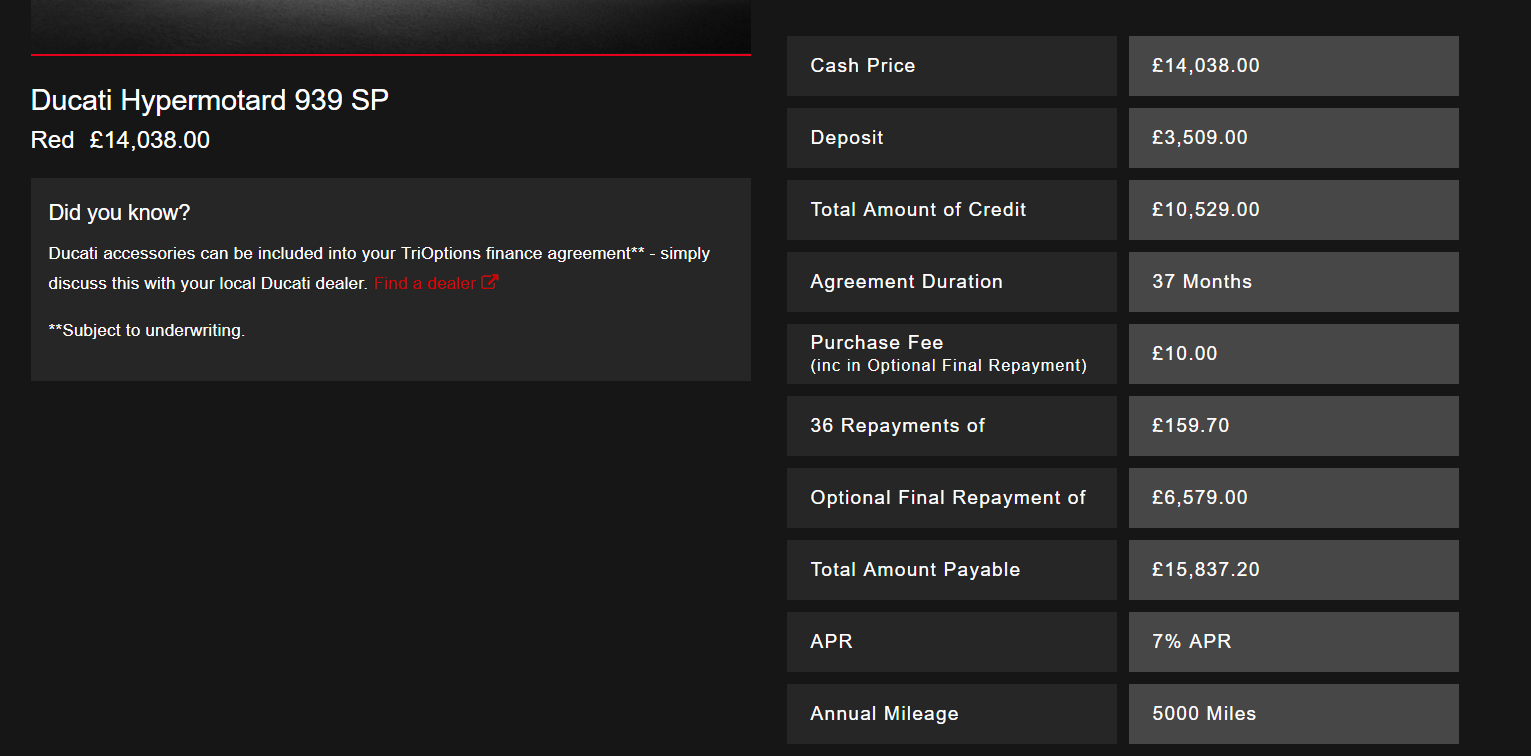Select the Ducati Hypermotard 939 SP heading
Image resolution: width=1531 pixels, height=756 pixels.
click(x=210, y=100)
